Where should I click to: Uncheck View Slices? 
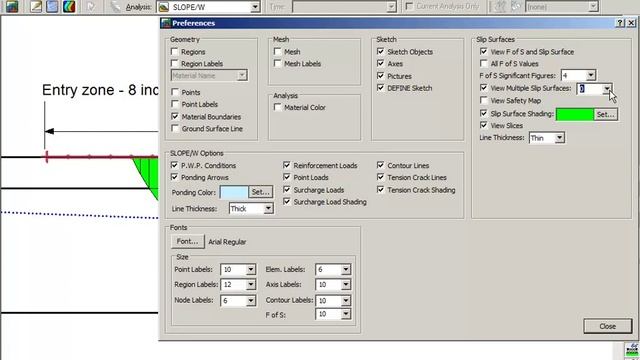coord(484,125)
